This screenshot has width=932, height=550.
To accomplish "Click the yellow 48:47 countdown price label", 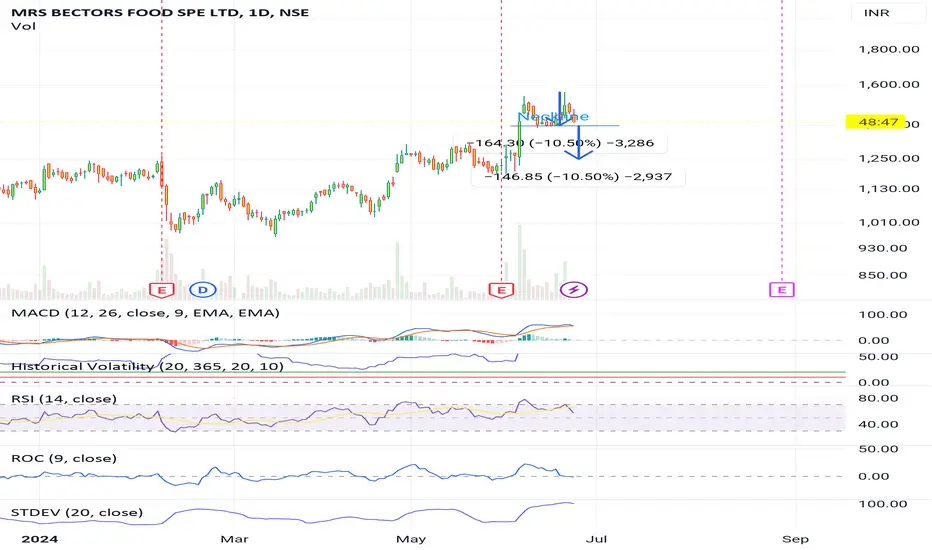I will pos(878,122).
